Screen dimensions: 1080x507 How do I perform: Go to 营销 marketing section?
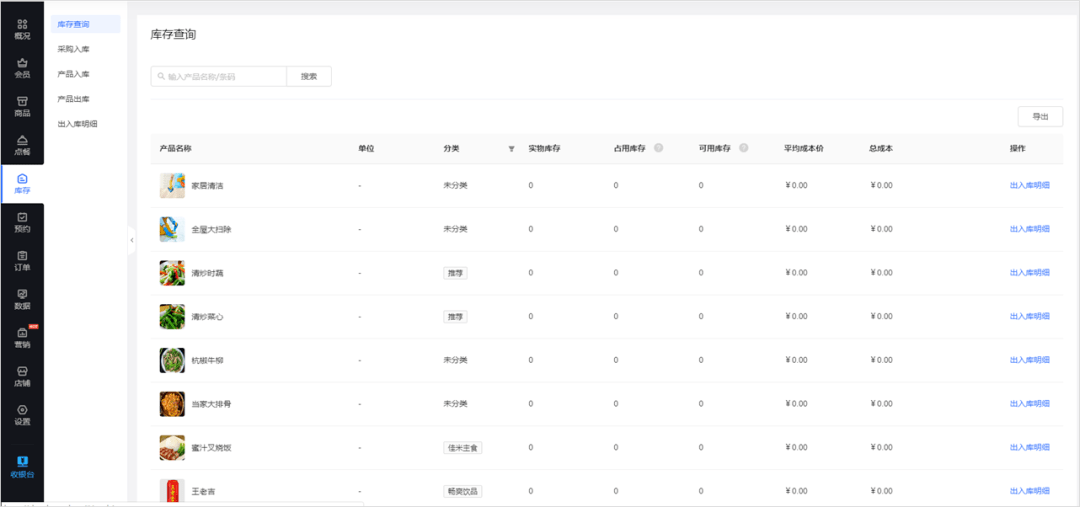click(x=22, y=338)
